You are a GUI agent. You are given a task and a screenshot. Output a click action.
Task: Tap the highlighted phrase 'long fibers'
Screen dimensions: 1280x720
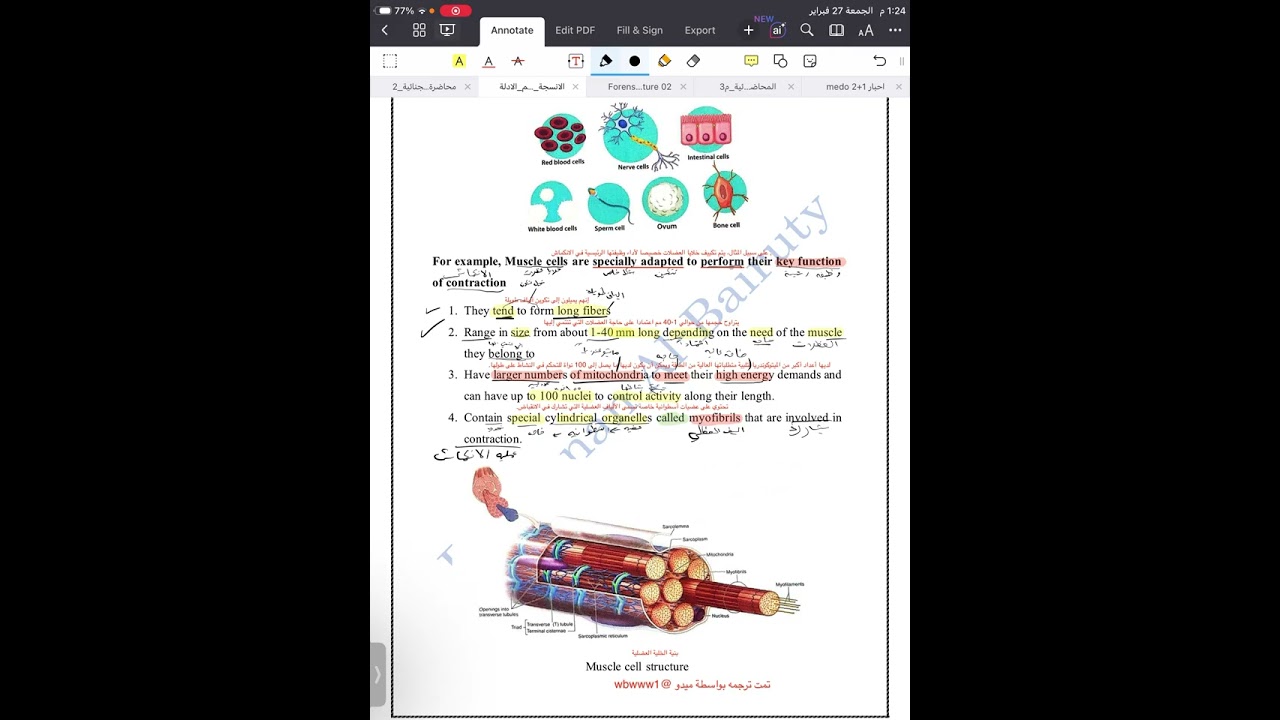click(583, 311)
